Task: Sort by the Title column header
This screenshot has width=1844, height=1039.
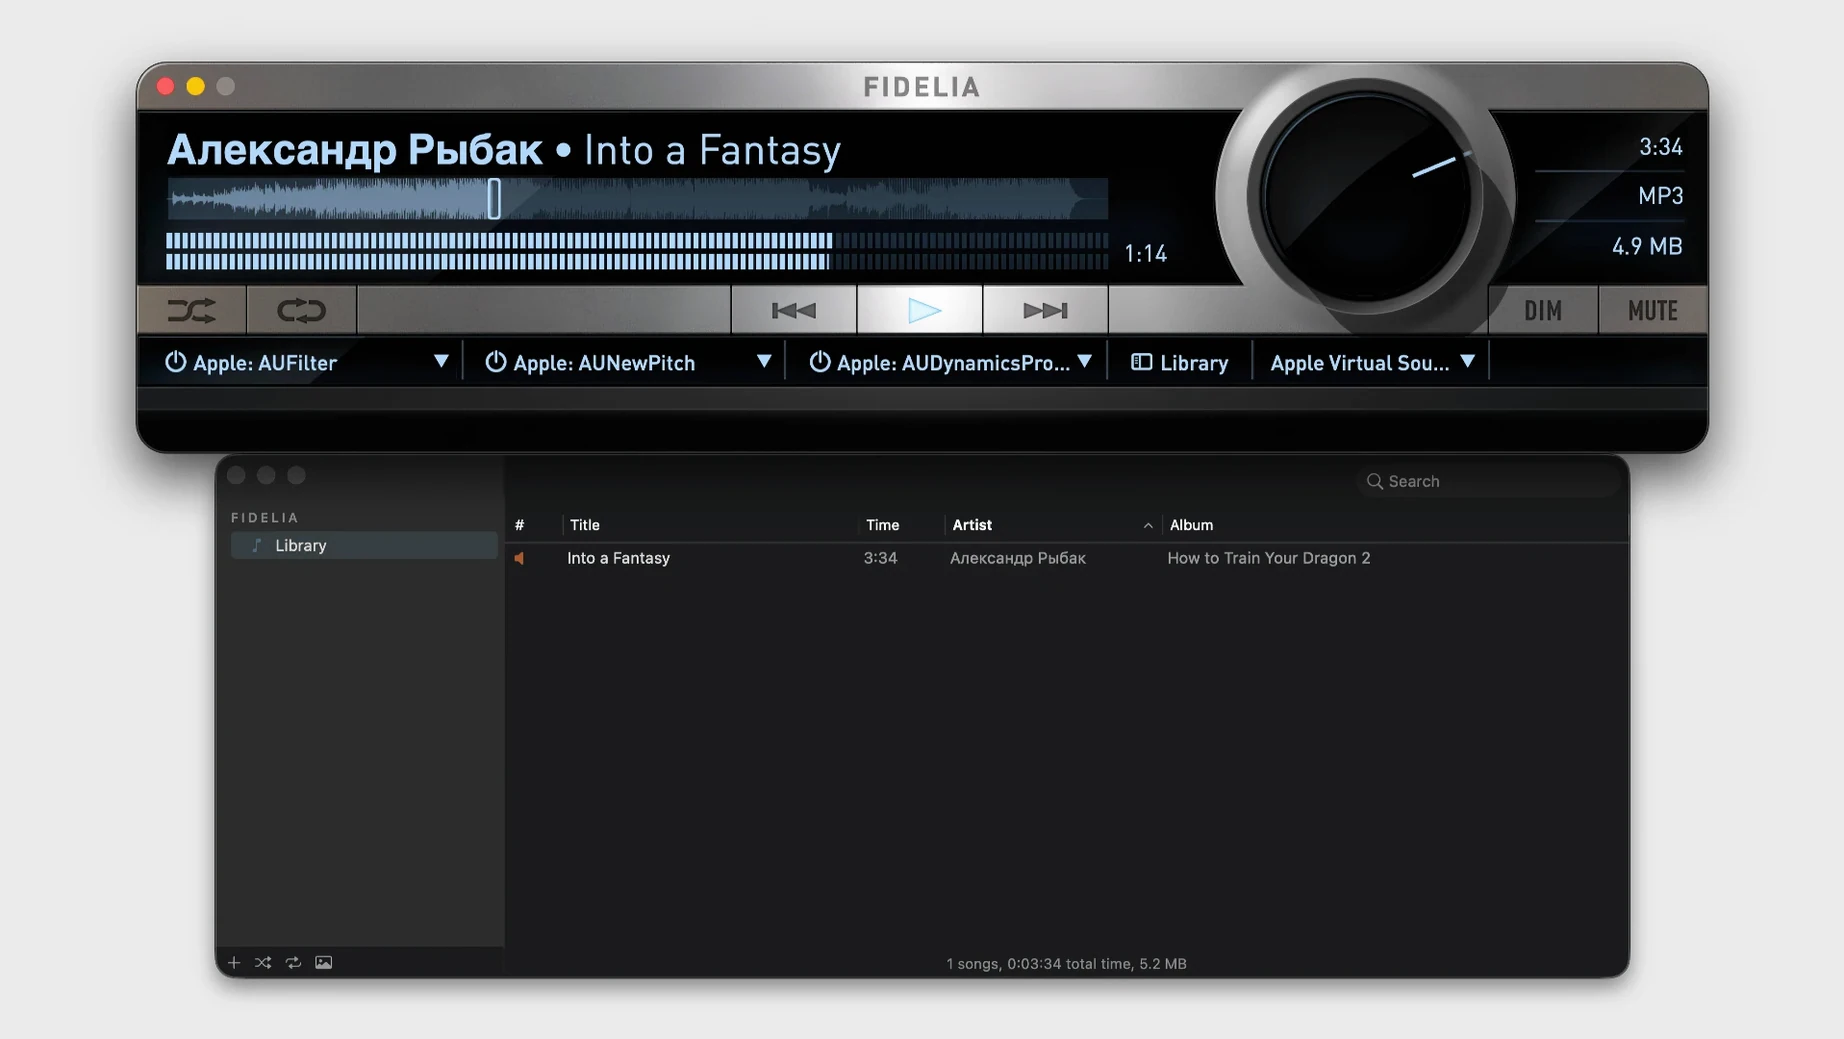Action: 585,525
